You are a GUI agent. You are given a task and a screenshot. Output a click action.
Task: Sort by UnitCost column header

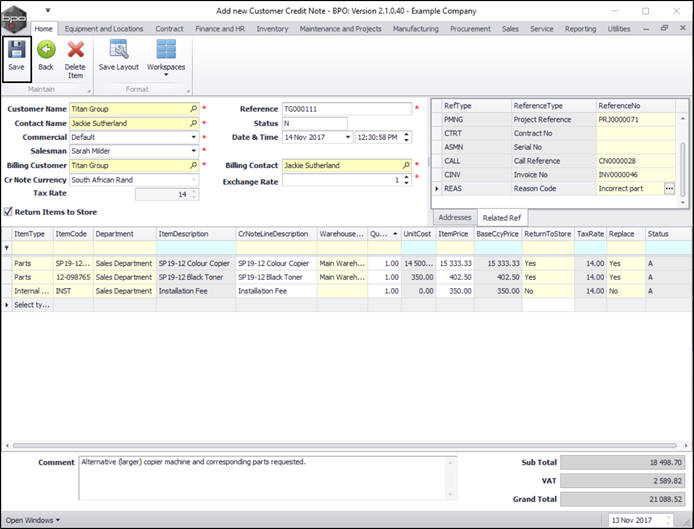(x=418, y=234)
